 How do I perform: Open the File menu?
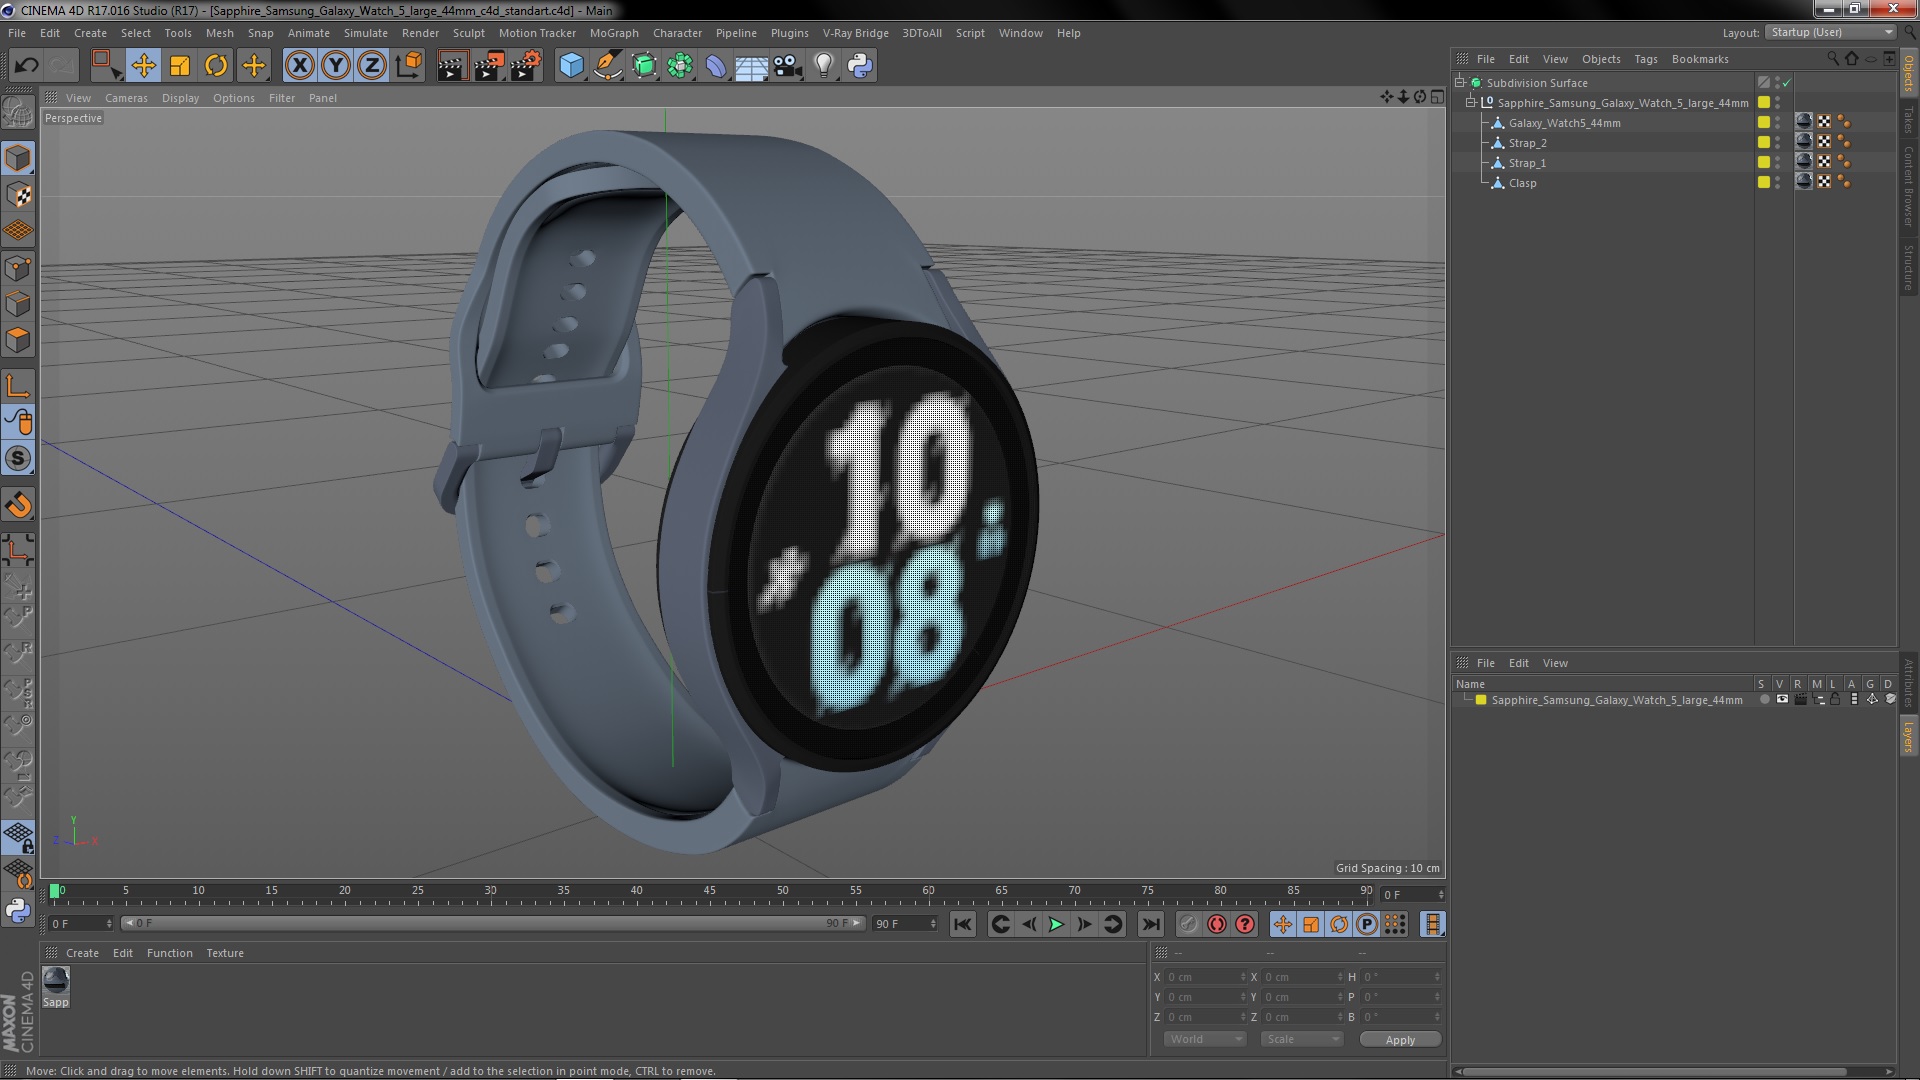tap(17, 33)
